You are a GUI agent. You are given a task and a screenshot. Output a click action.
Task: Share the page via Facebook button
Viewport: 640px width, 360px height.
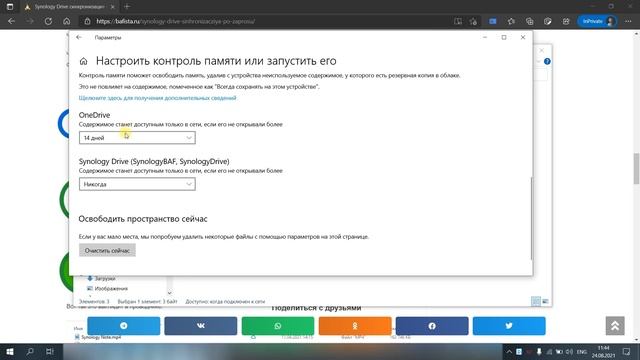(x=432, y=326)
